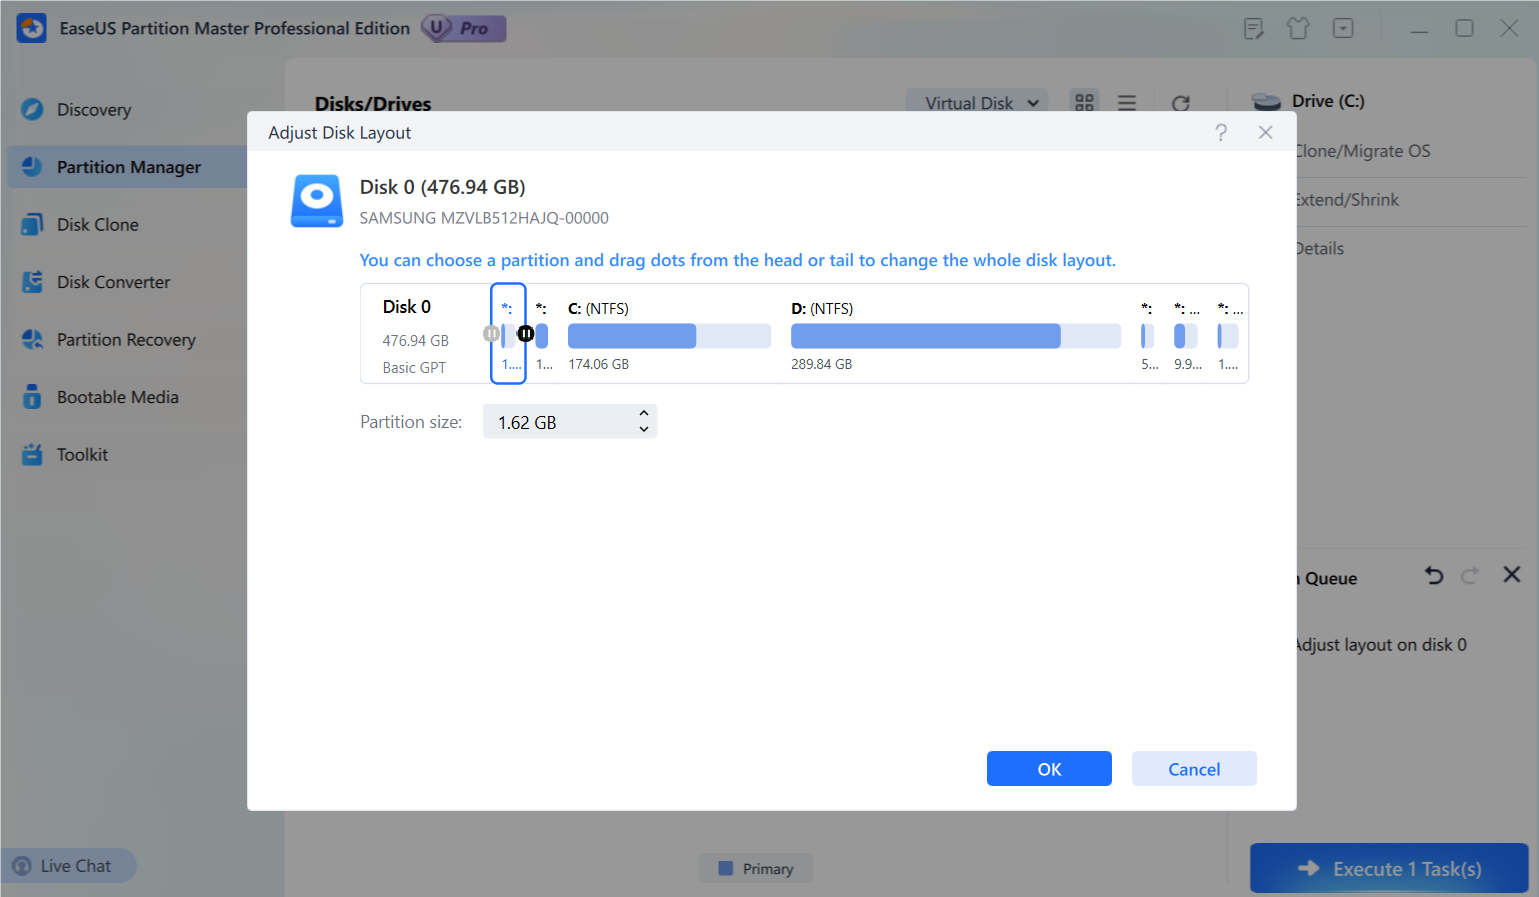Expand the Virtual Disk dropdown
1539x897 pixels.
click(x=977, y=103)
